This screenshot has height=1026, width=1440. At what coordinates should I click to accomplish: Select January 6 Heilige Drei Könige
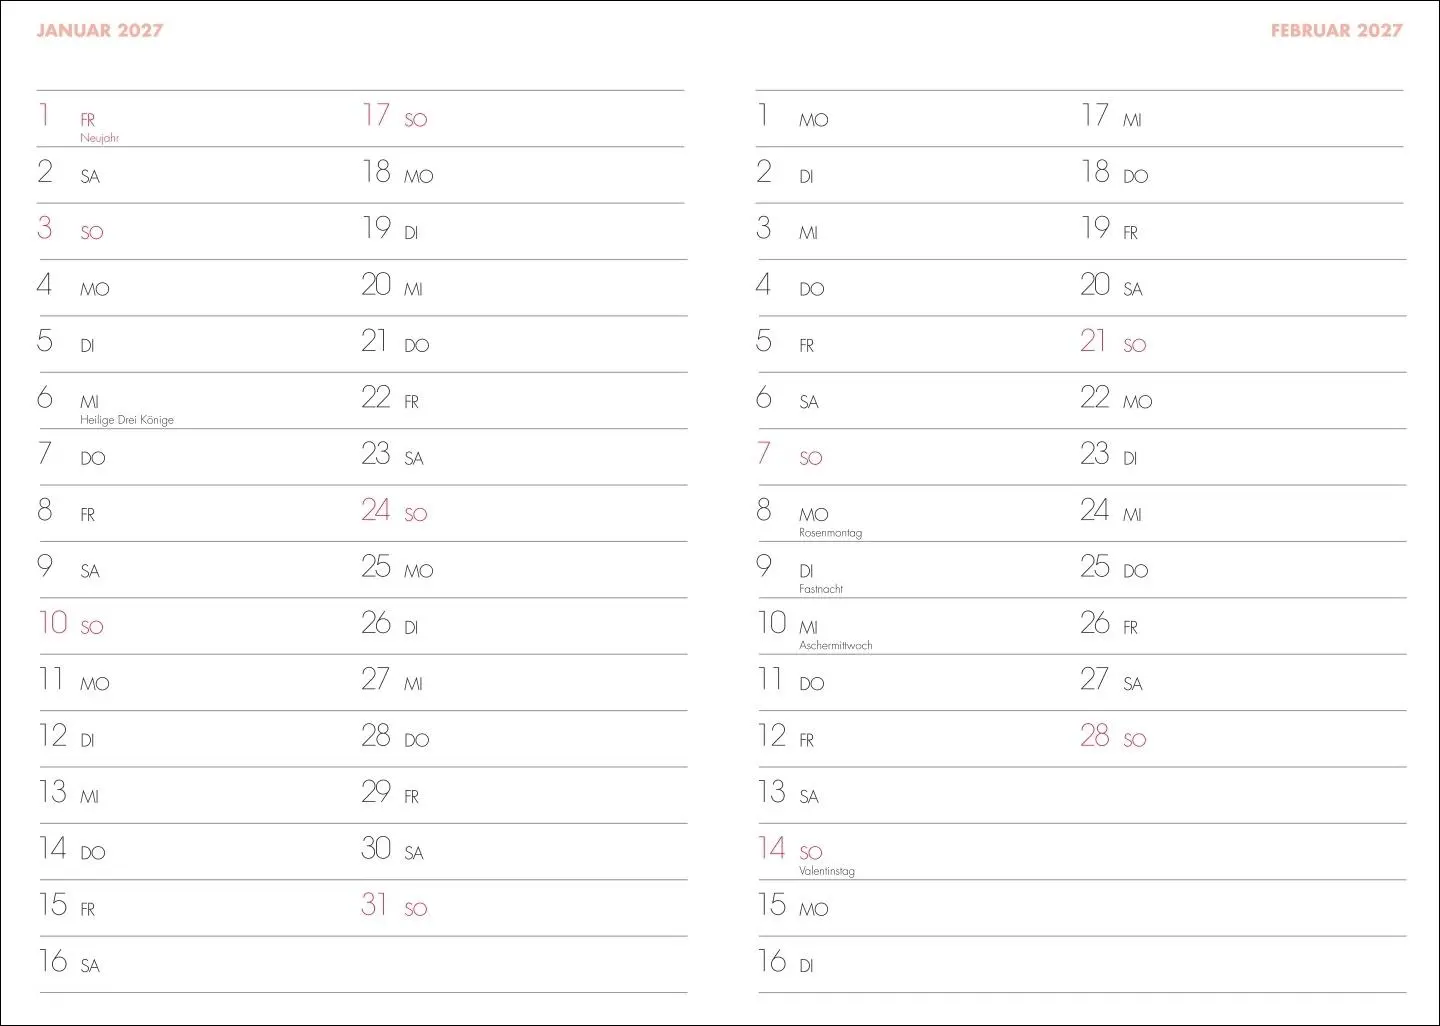pyautogui.click(x=199, y=401)
